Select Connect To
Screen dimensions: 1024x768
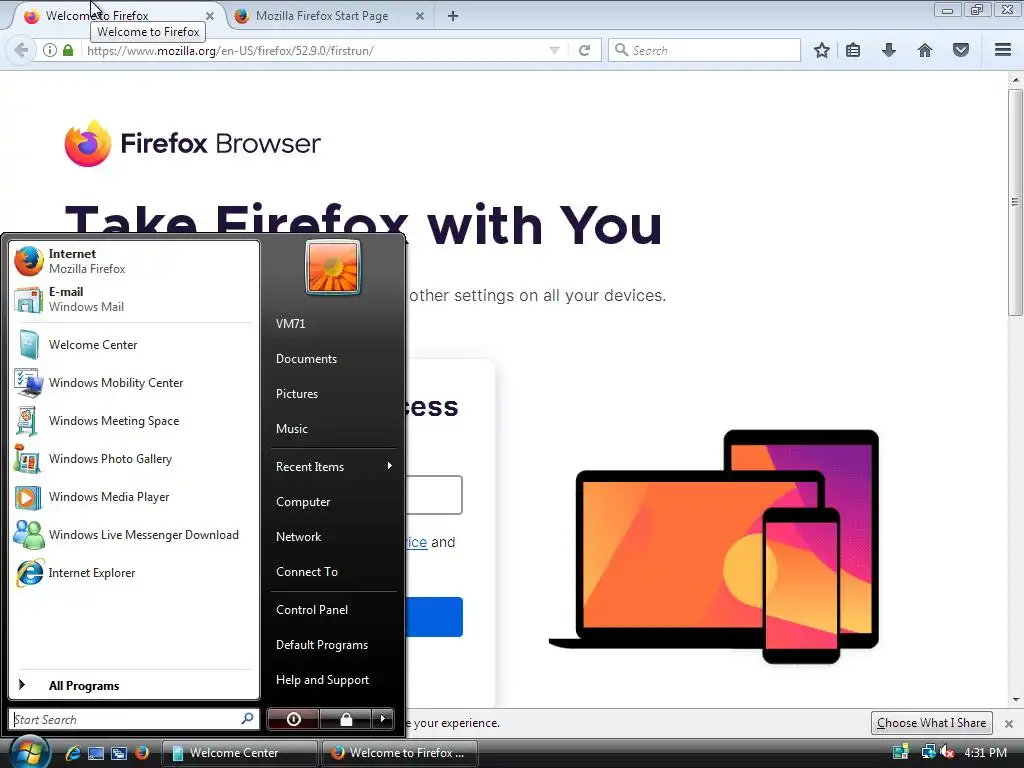pos(306,571)
